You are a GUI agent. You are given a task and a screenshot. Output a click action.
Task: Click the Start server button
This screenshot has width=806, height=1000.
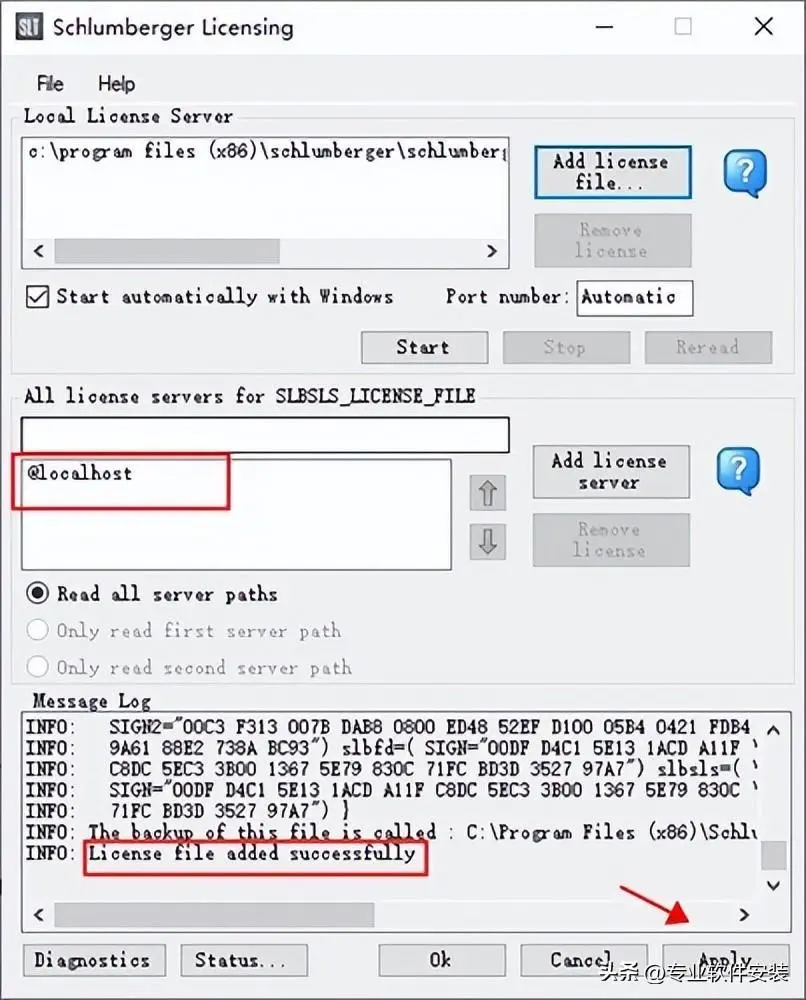(x=425, y=348)
